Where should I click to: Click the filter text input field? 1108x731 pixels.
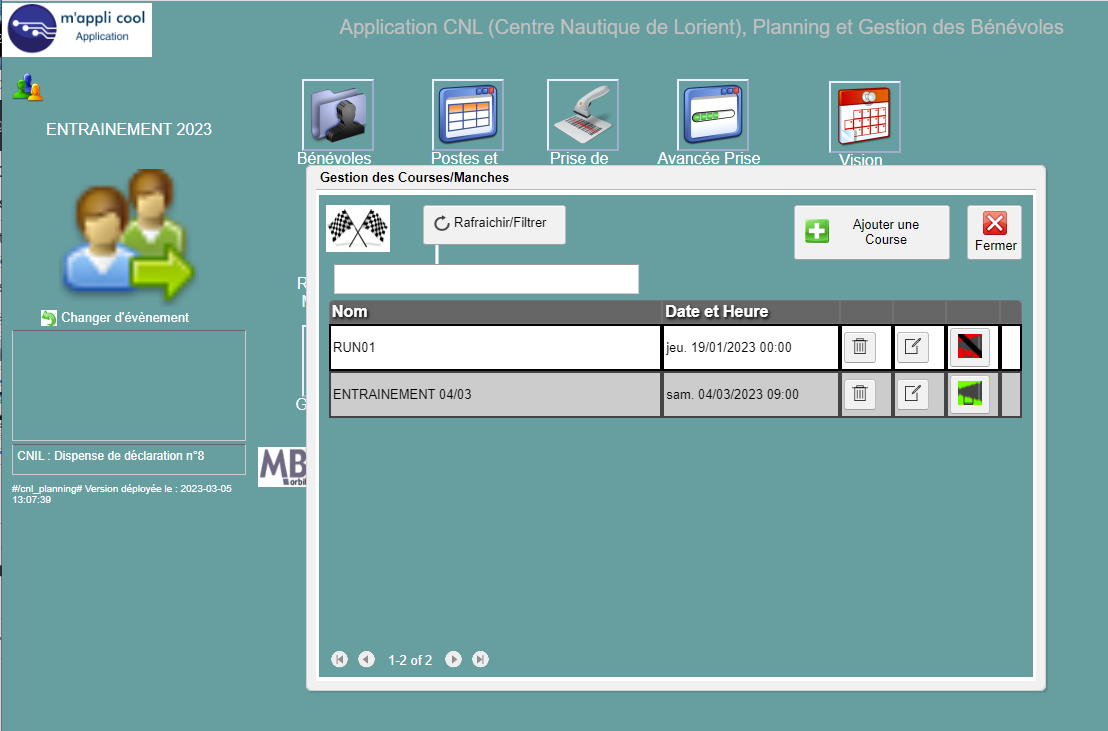[486, 279]
